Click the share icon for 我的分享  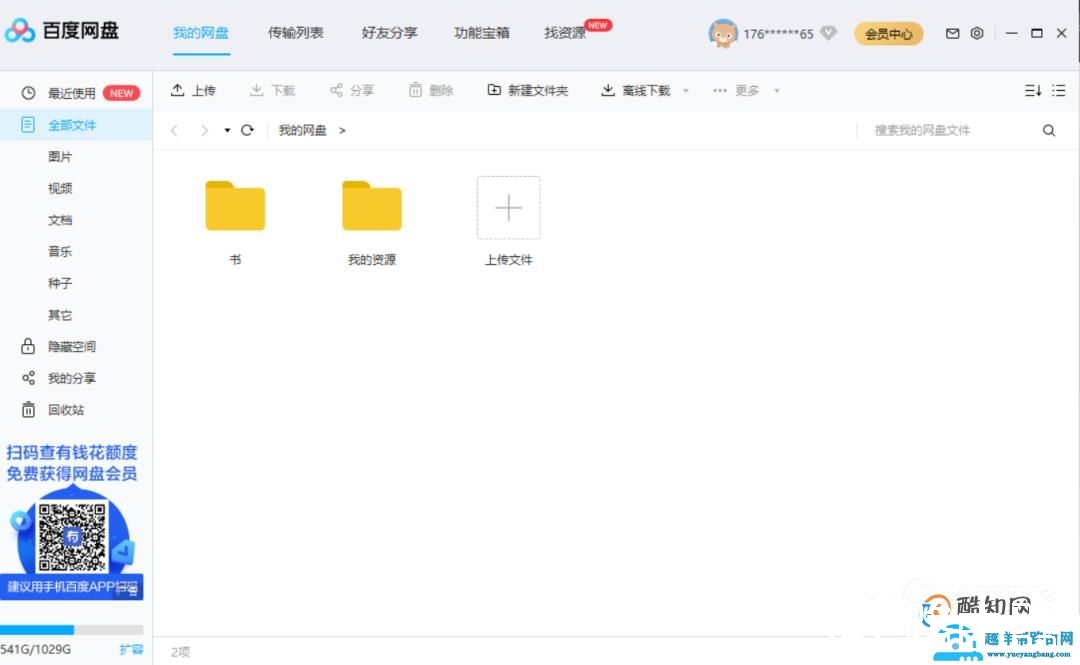click(x=28, y=378)
